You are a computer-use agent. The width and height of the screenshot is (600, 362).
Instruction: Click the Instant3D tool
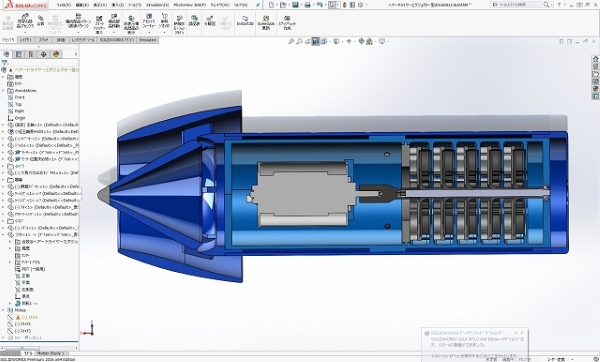coord(245,21)
